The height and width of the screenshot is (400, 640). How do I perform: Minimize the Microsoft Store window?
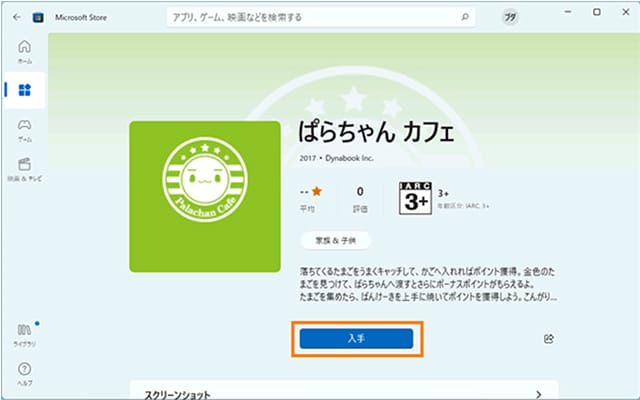click(x=567, y=12)
